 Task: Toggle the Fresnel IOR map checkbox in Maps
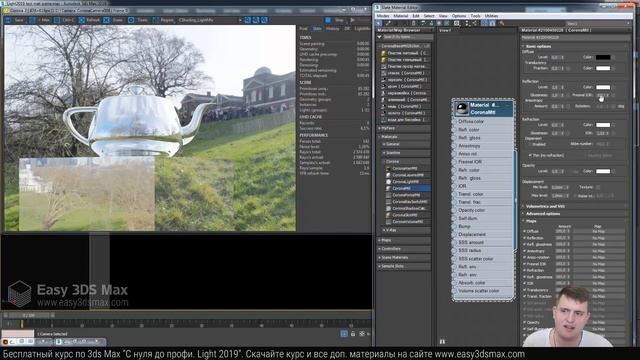(x=524, y=264)
